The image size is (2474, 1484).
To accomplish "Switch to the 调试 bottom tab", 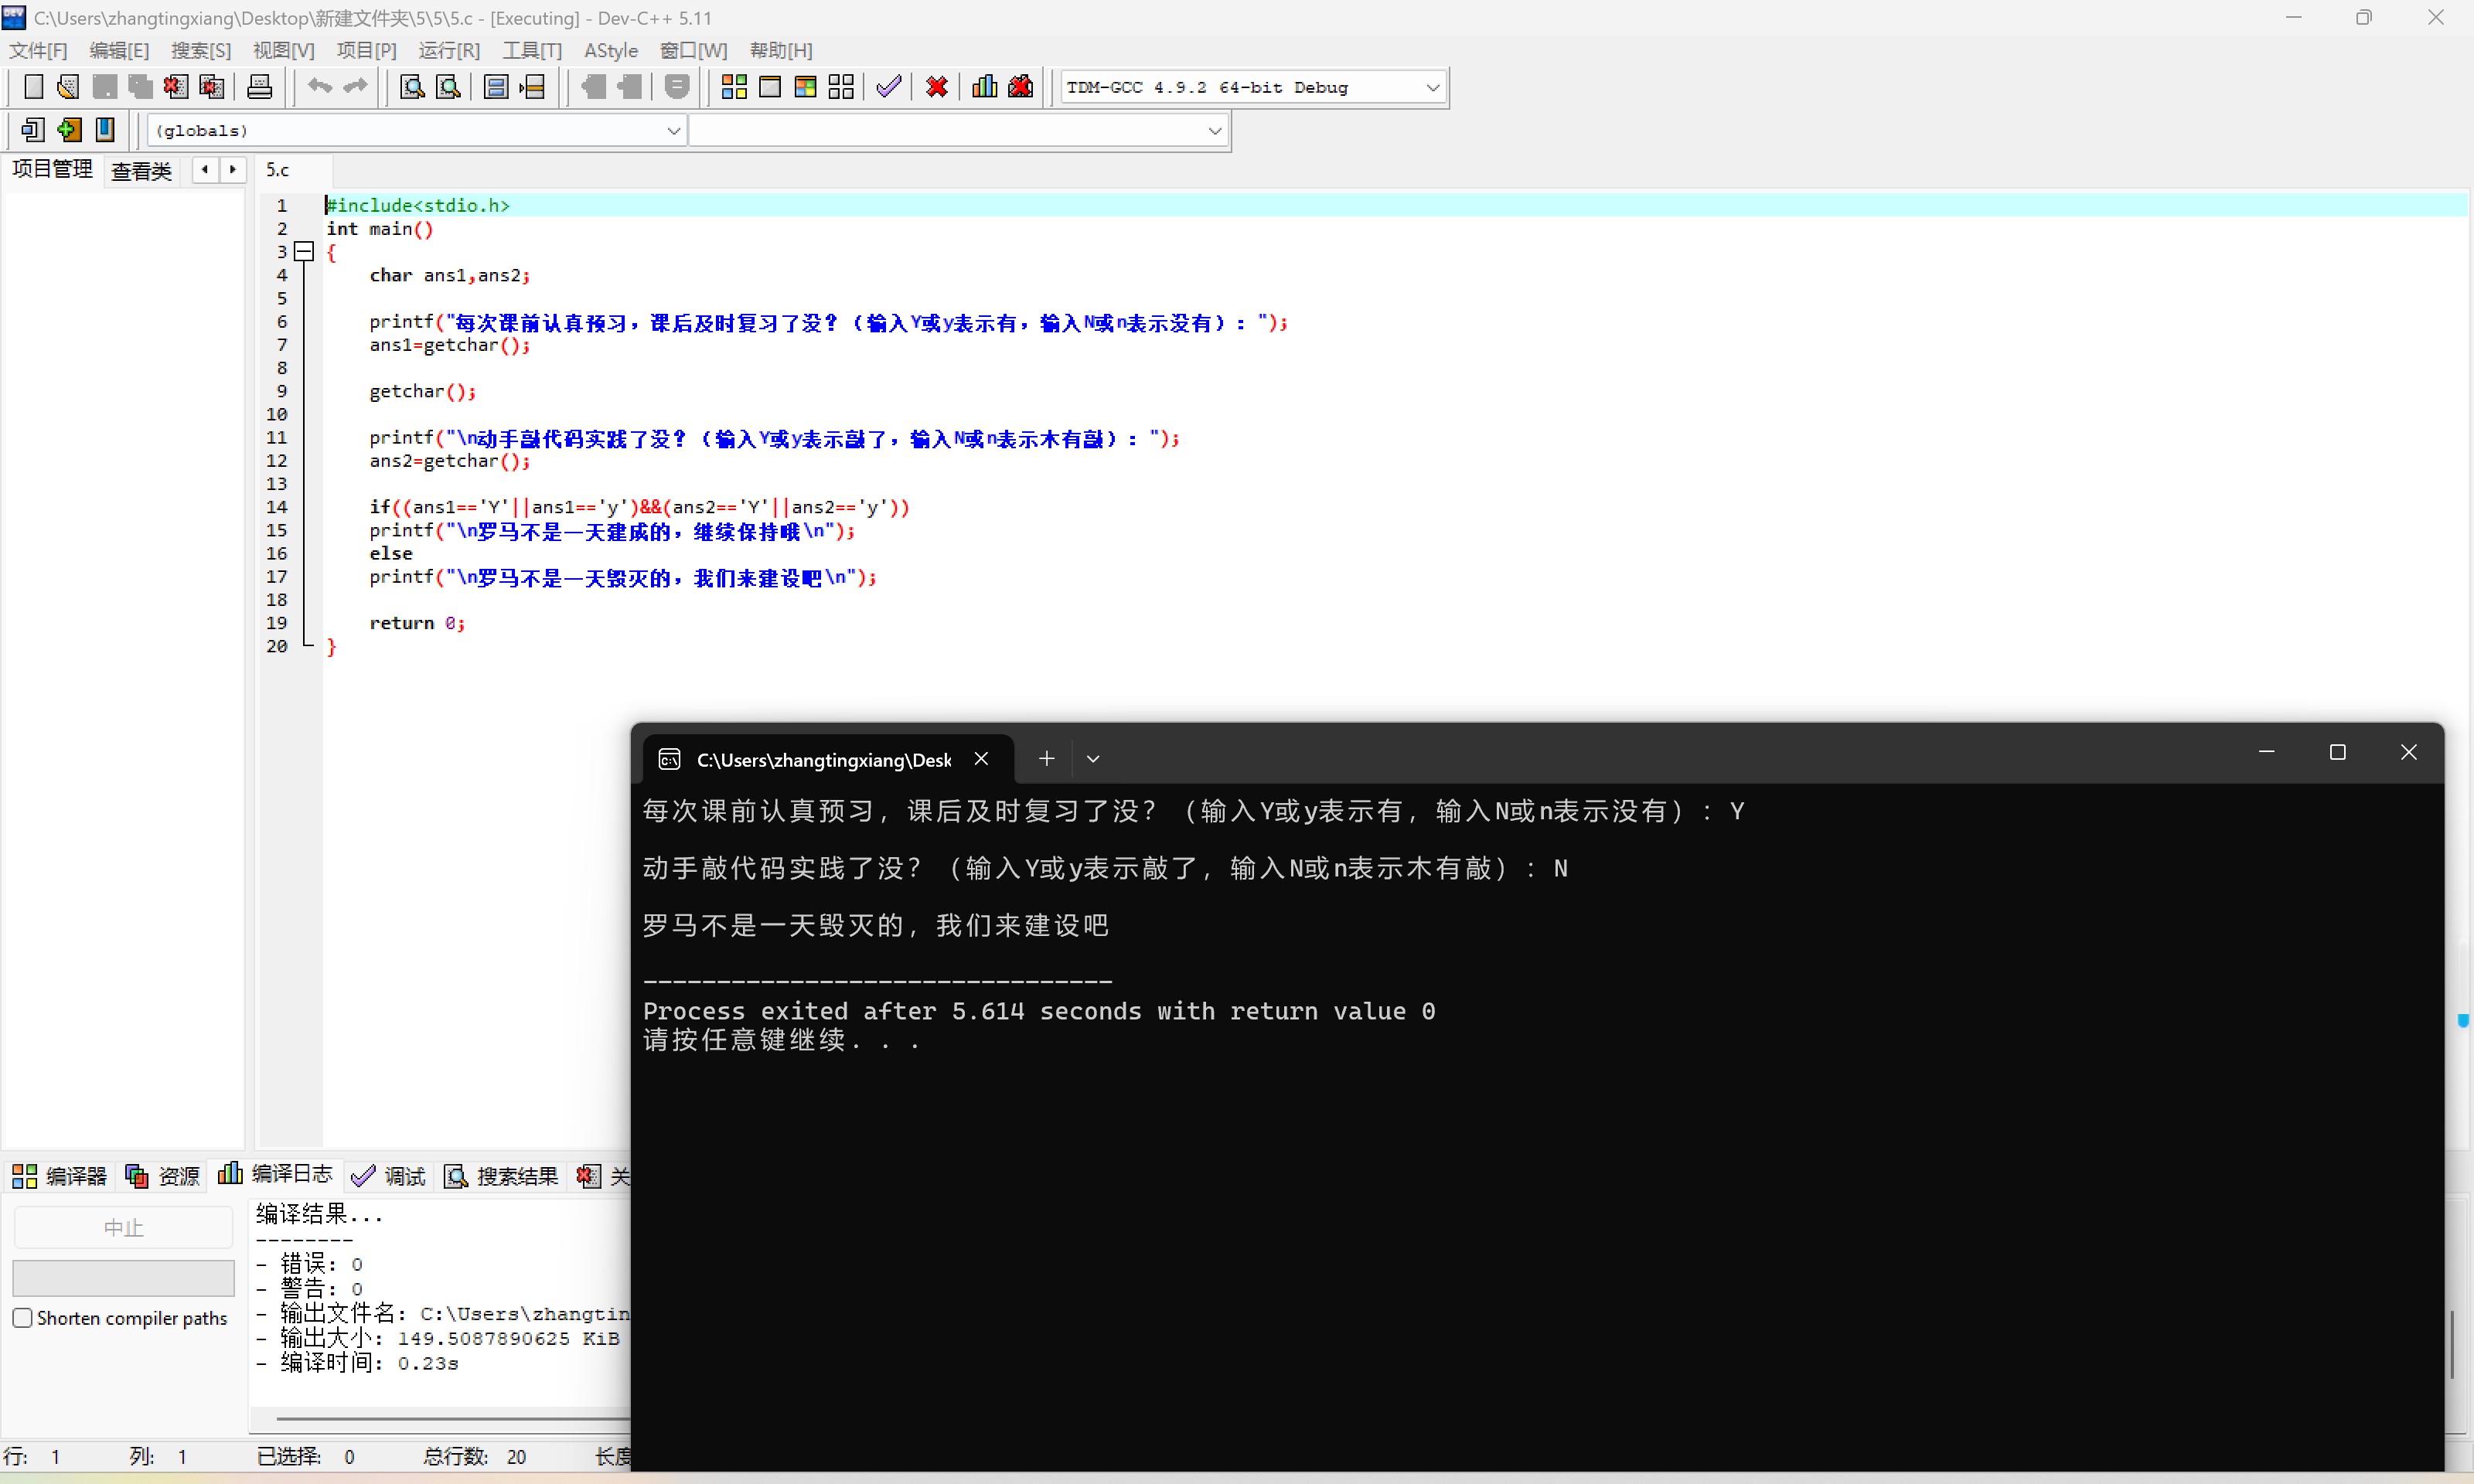I will click(x=390, y=1176).
